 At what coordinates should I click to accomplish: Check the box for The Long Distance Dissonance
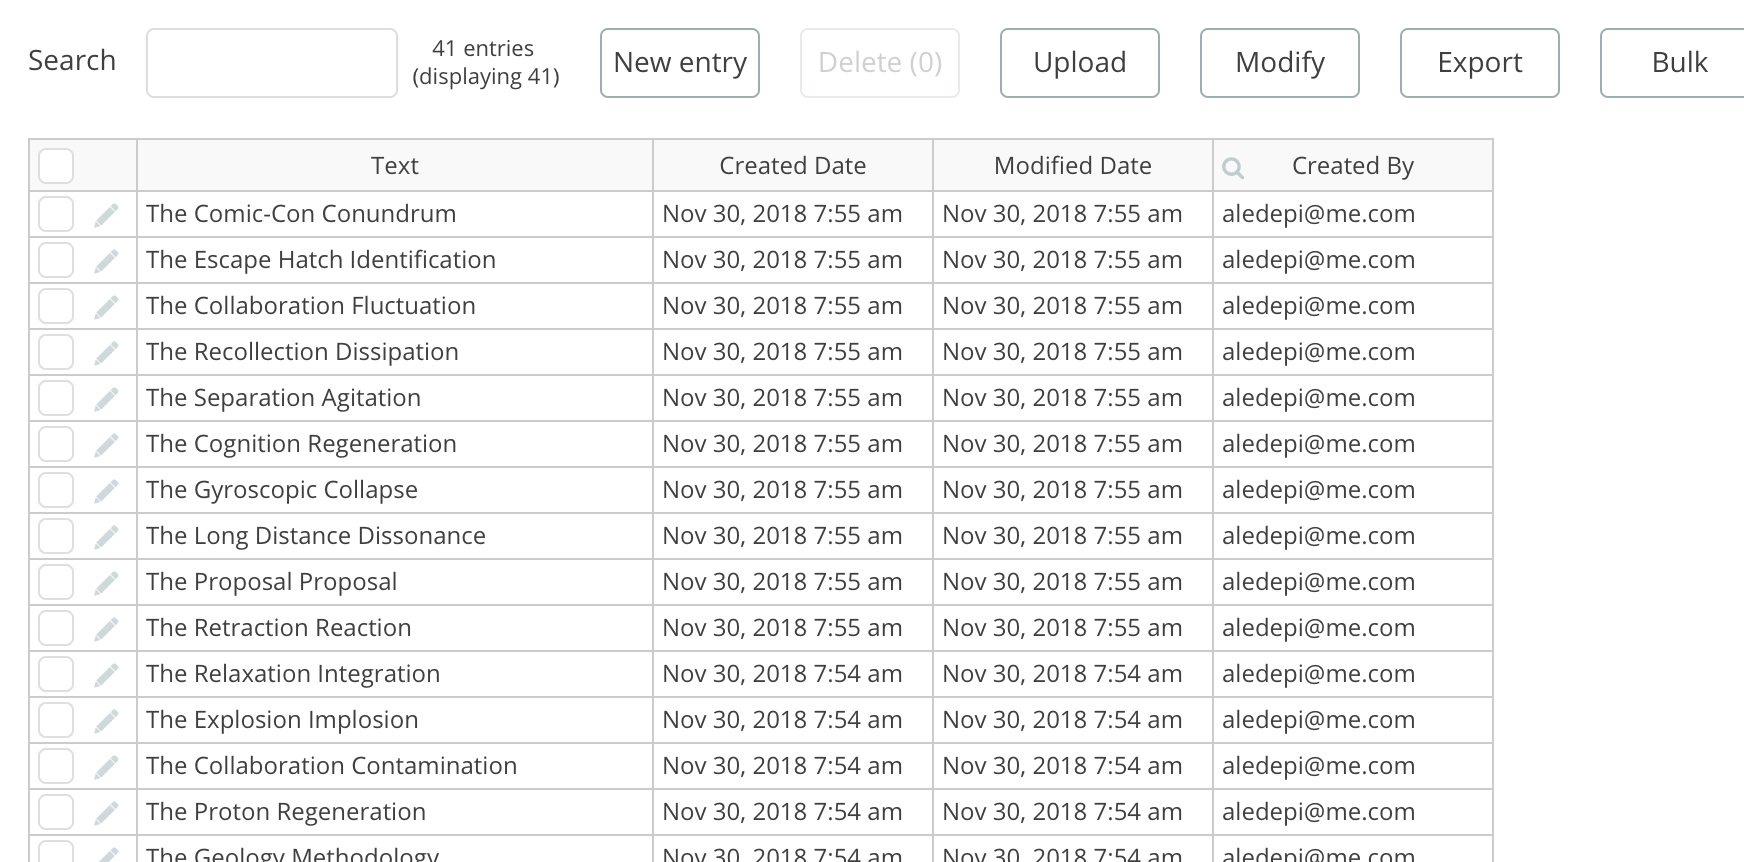(56, 536)
